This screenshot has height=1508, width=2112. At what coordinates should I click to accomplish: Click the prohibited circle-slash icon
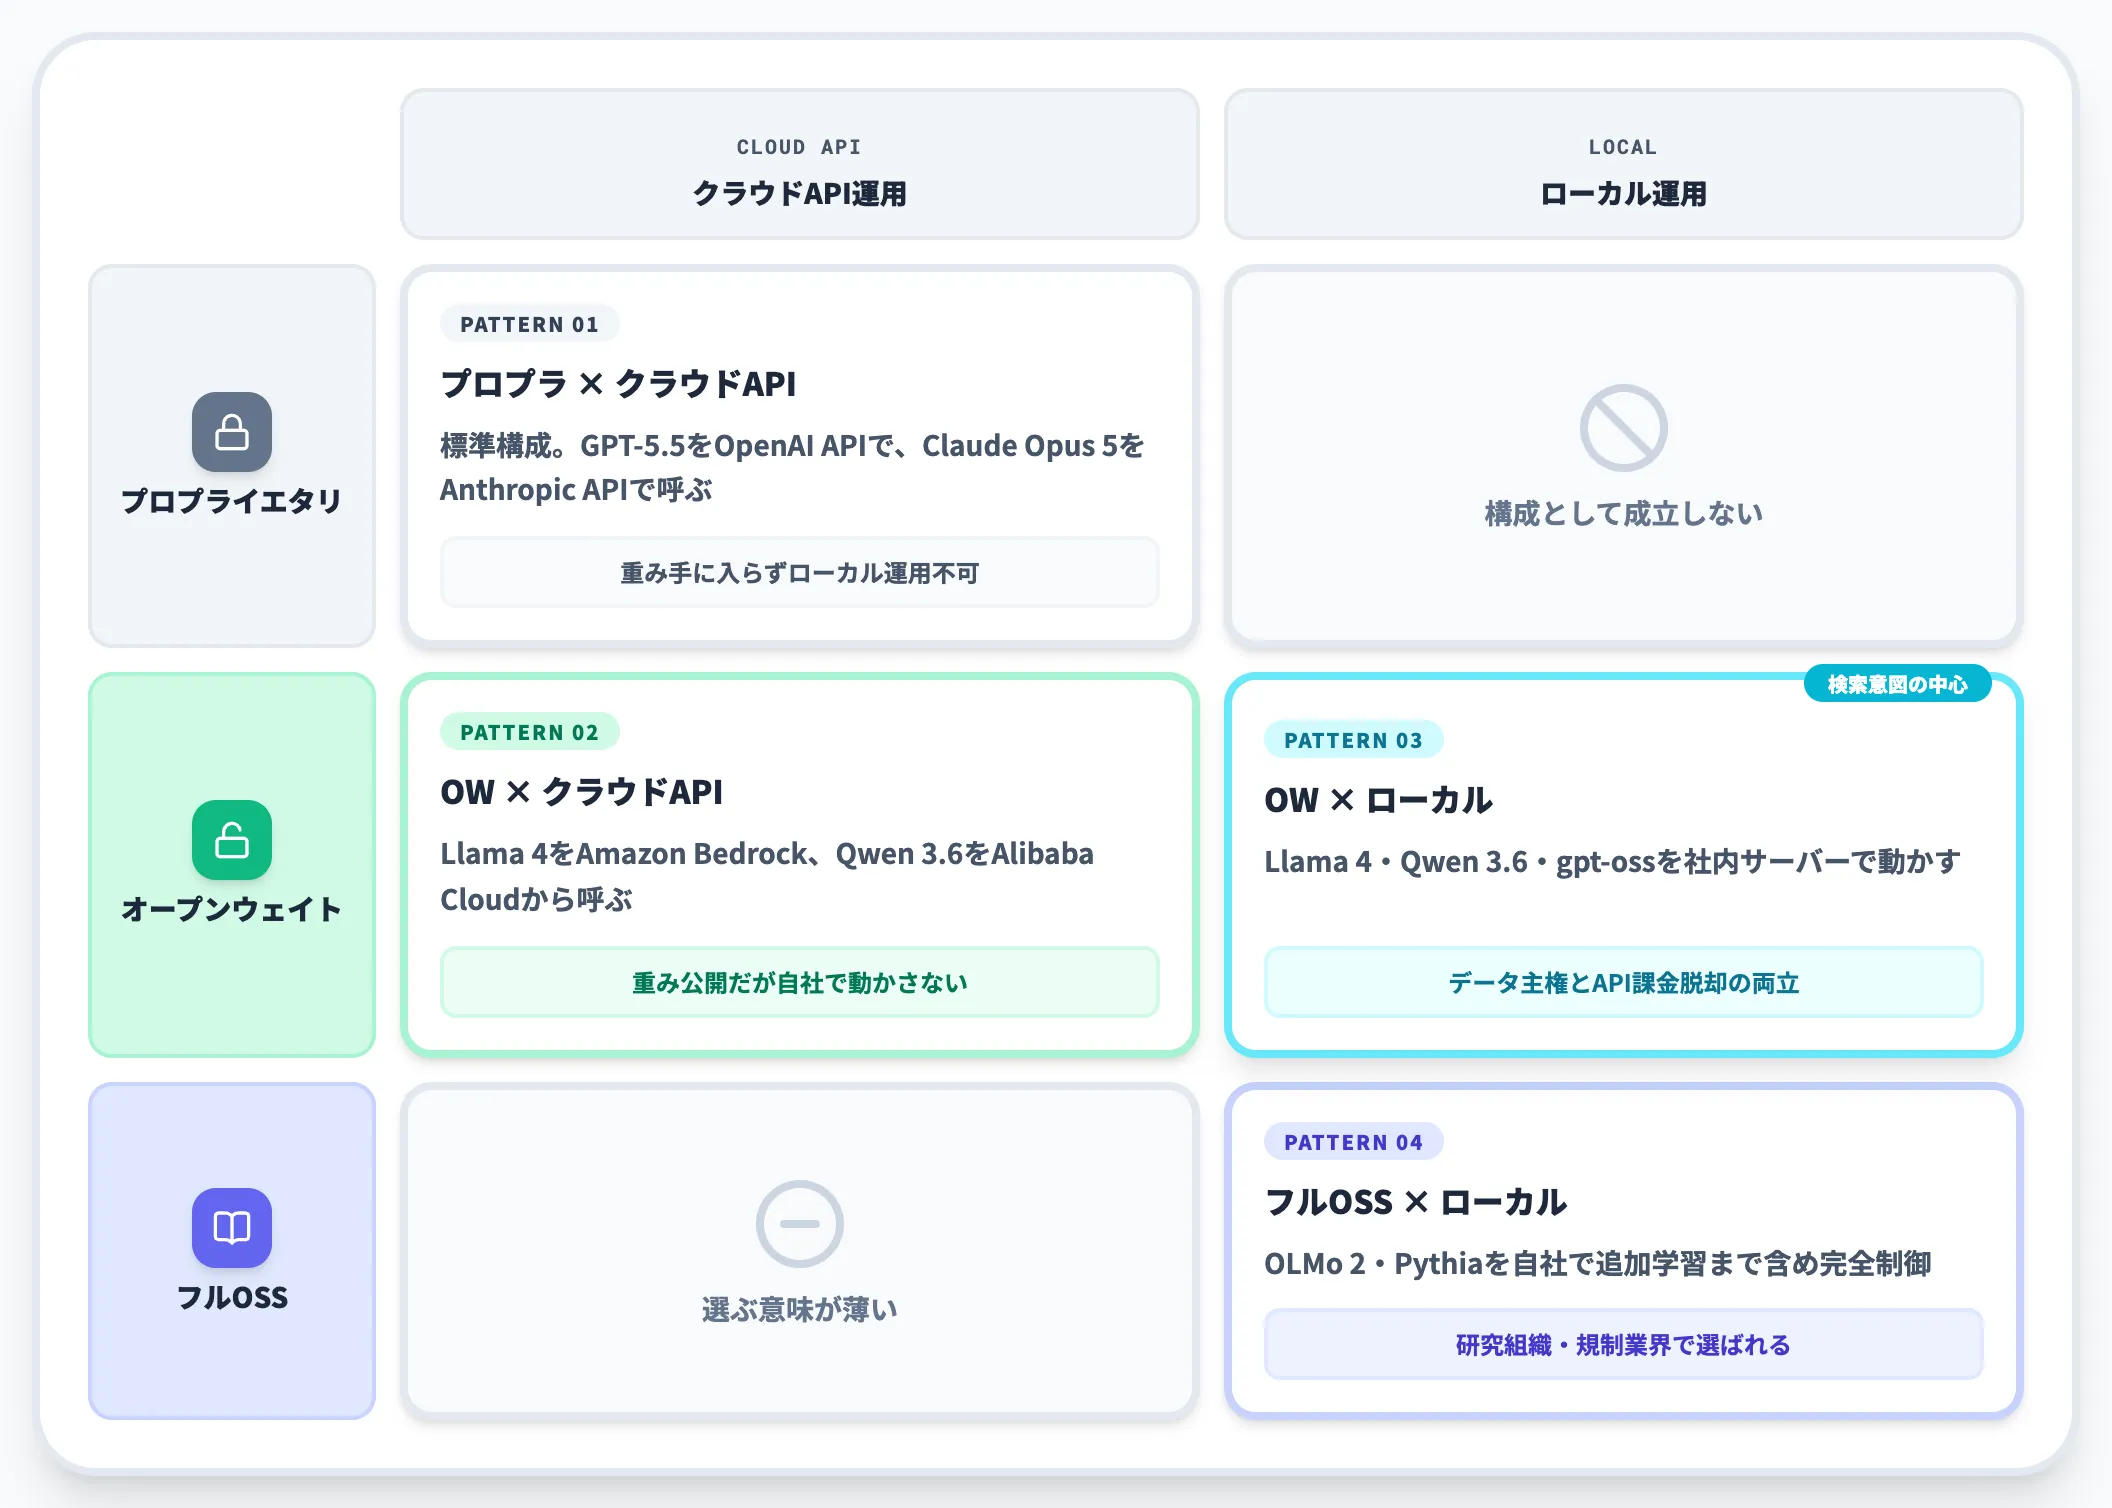[x=1623, y=428]
